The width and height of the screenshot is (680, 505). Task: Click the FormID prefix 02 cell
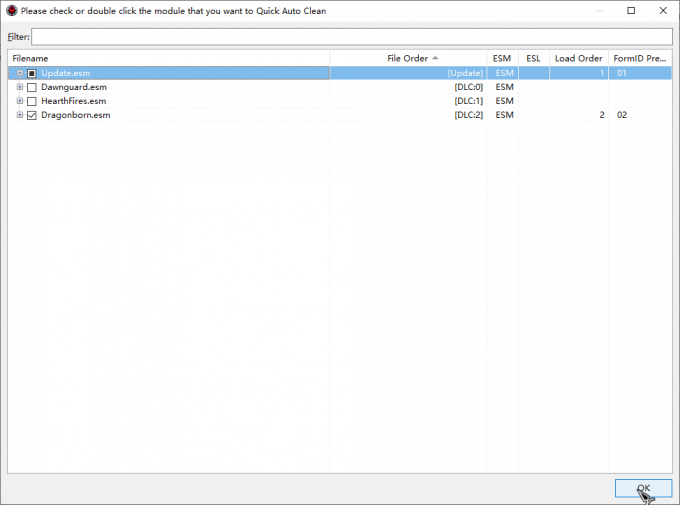tap(622, 115)
